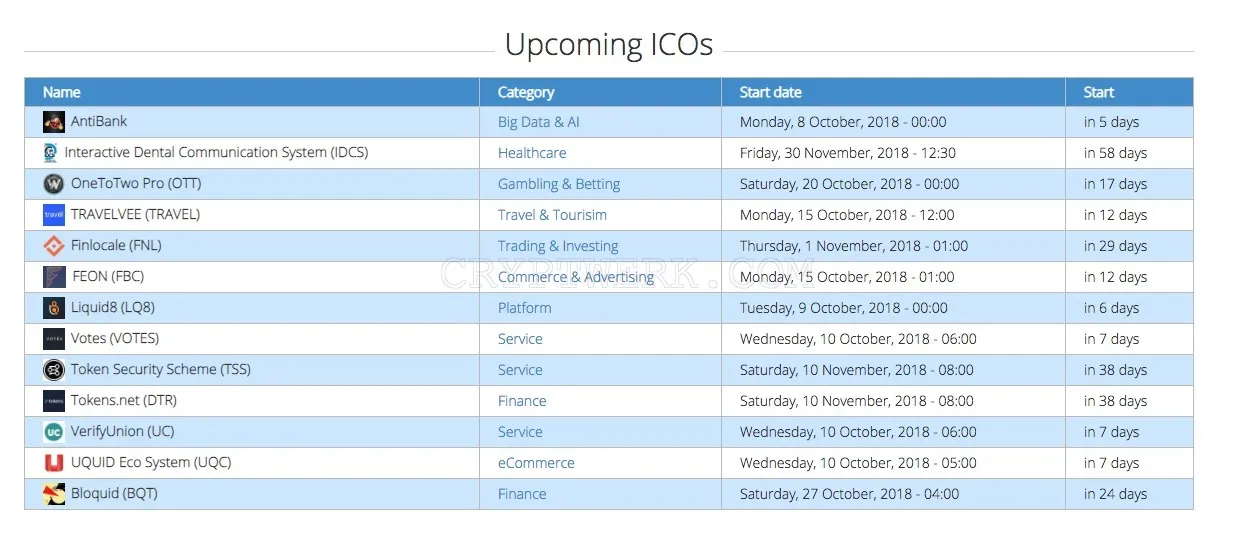
Task: Open the Tokens.net (DTR) listing
Action: (x=124, y=400)
